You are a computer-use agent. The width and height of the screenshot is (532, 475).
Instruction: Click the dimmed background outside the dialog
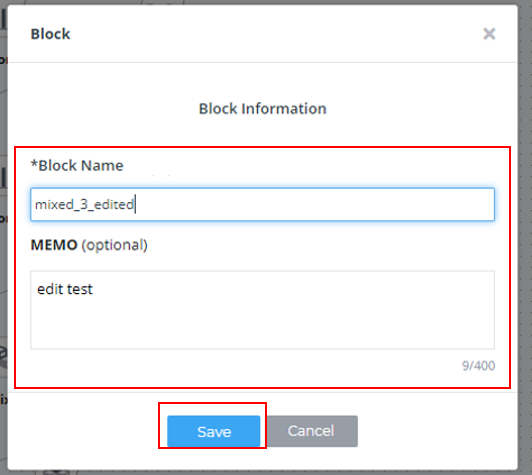click(525, 238)
